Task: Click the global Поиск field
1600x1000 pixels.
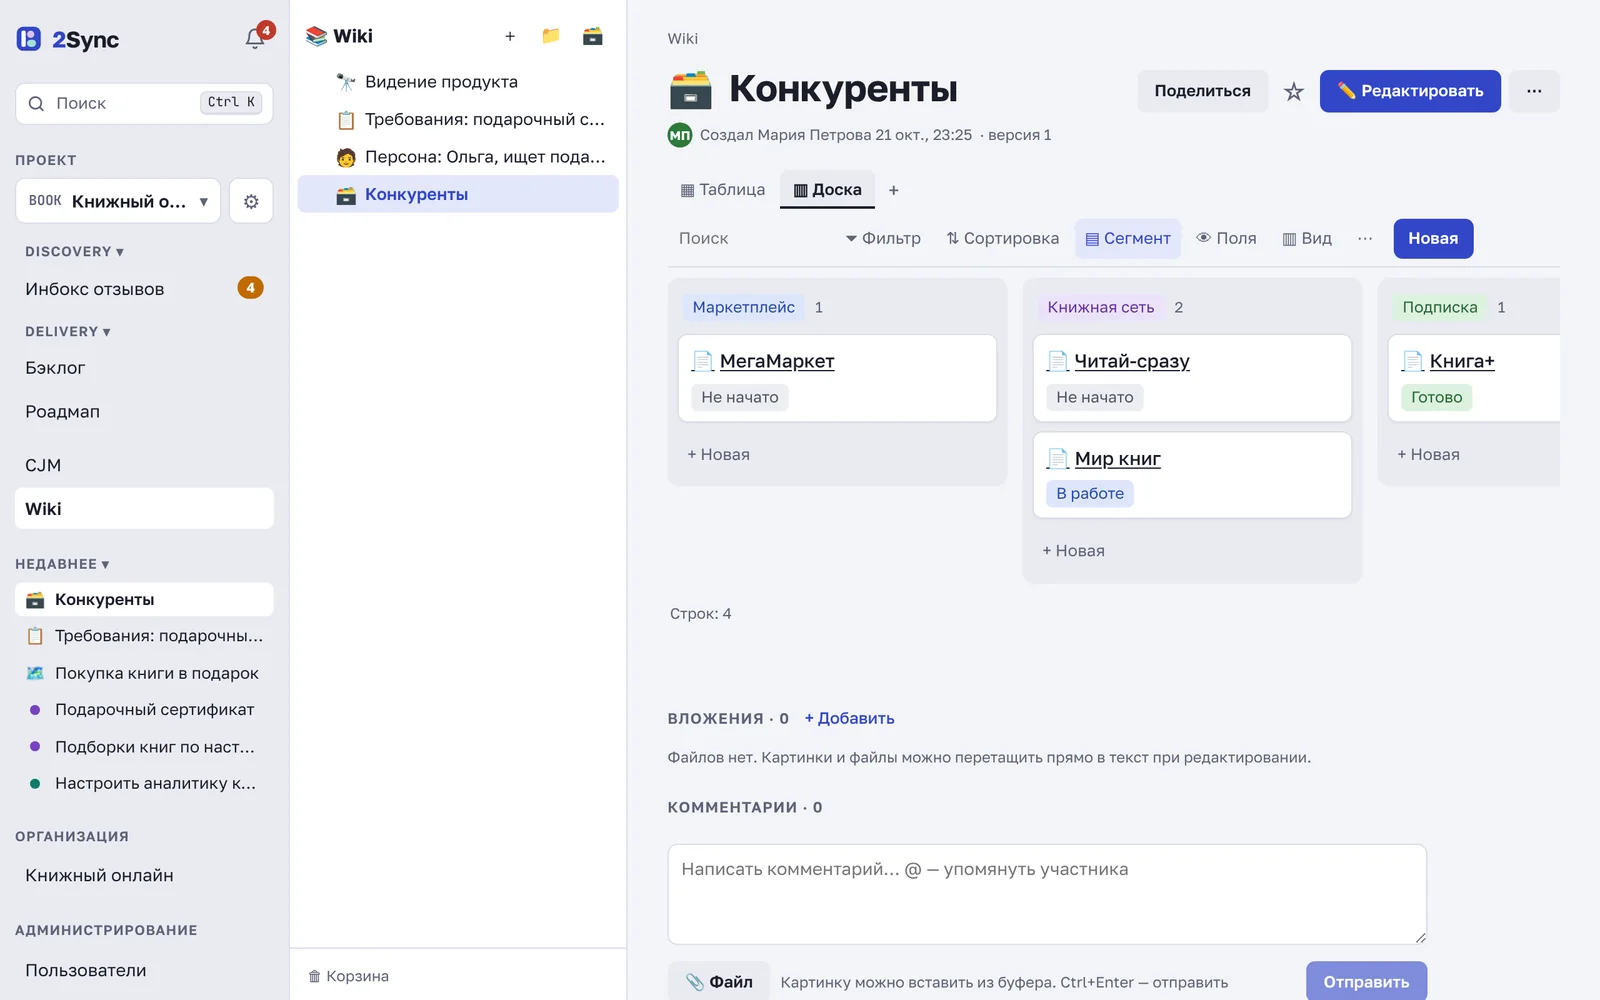Action: point(144,103)
